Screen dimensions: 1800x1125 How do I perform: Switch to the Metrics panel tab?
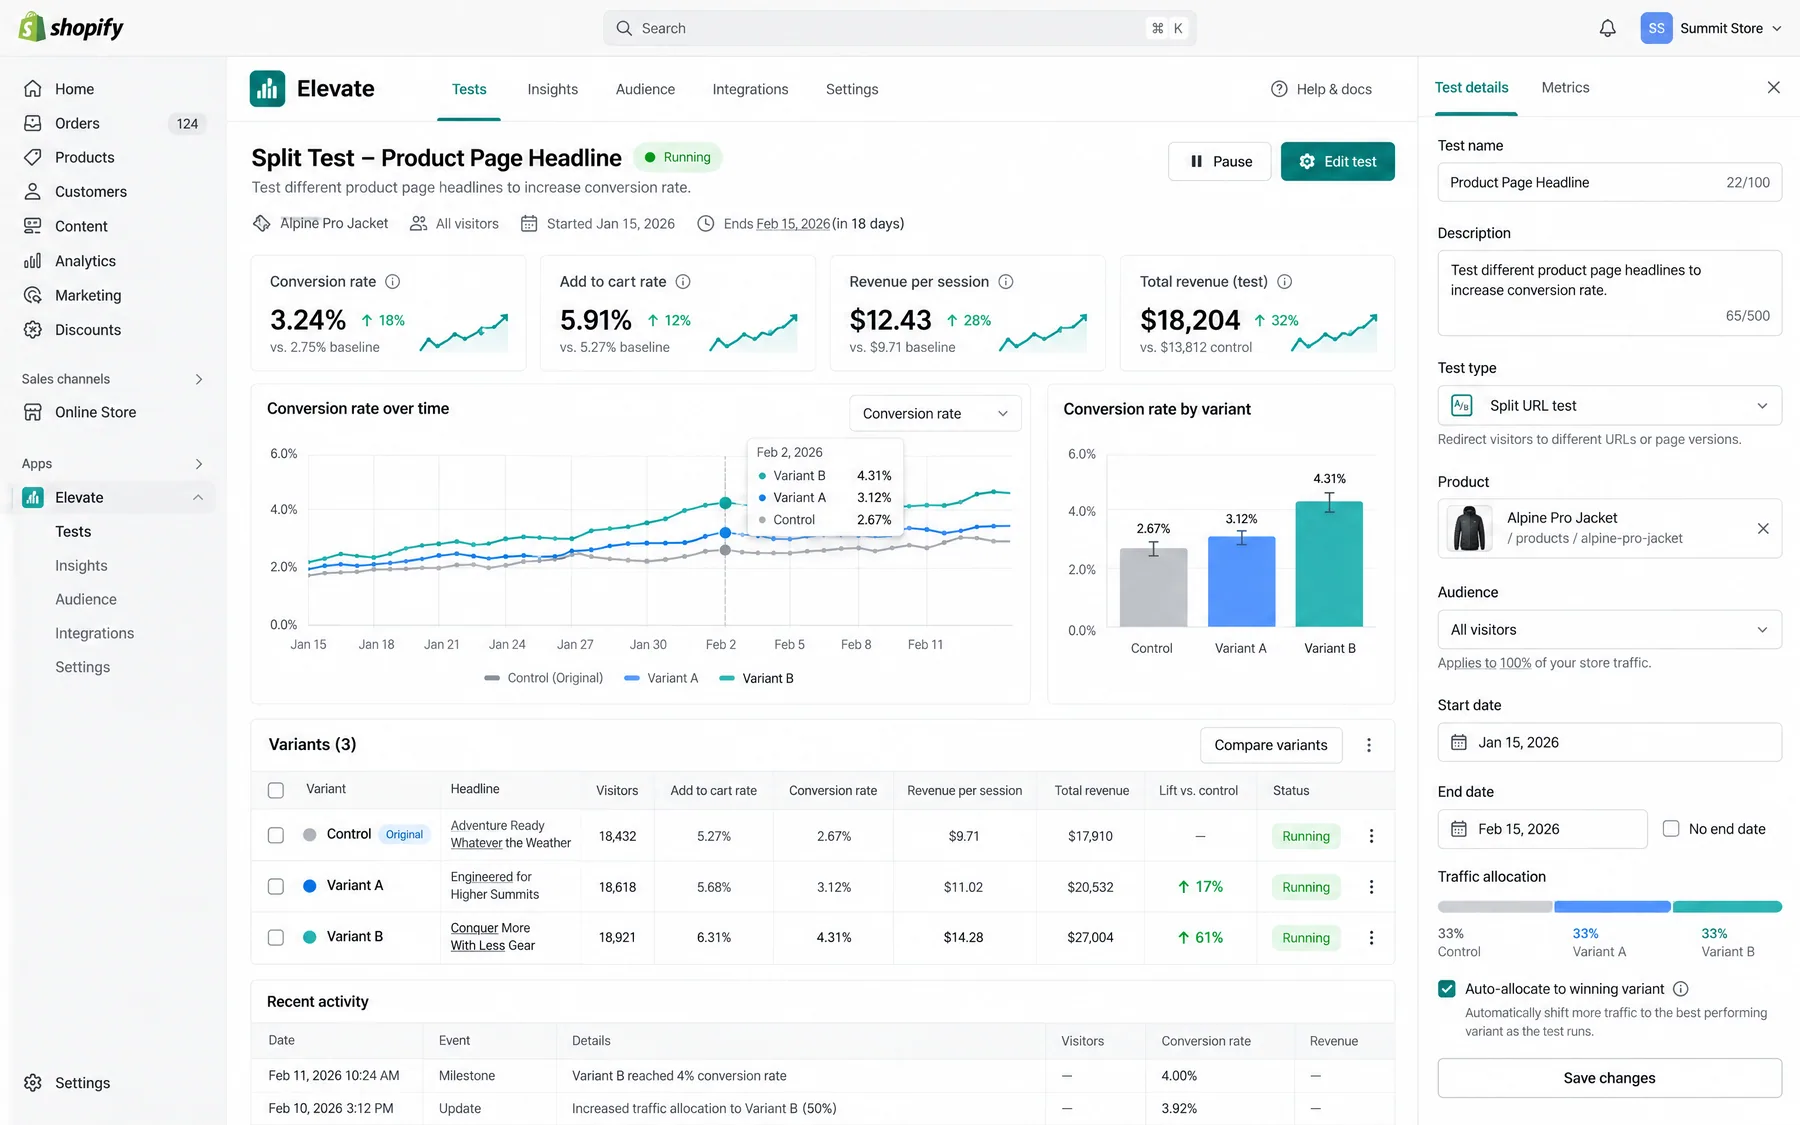click(x=1565, y=88)
